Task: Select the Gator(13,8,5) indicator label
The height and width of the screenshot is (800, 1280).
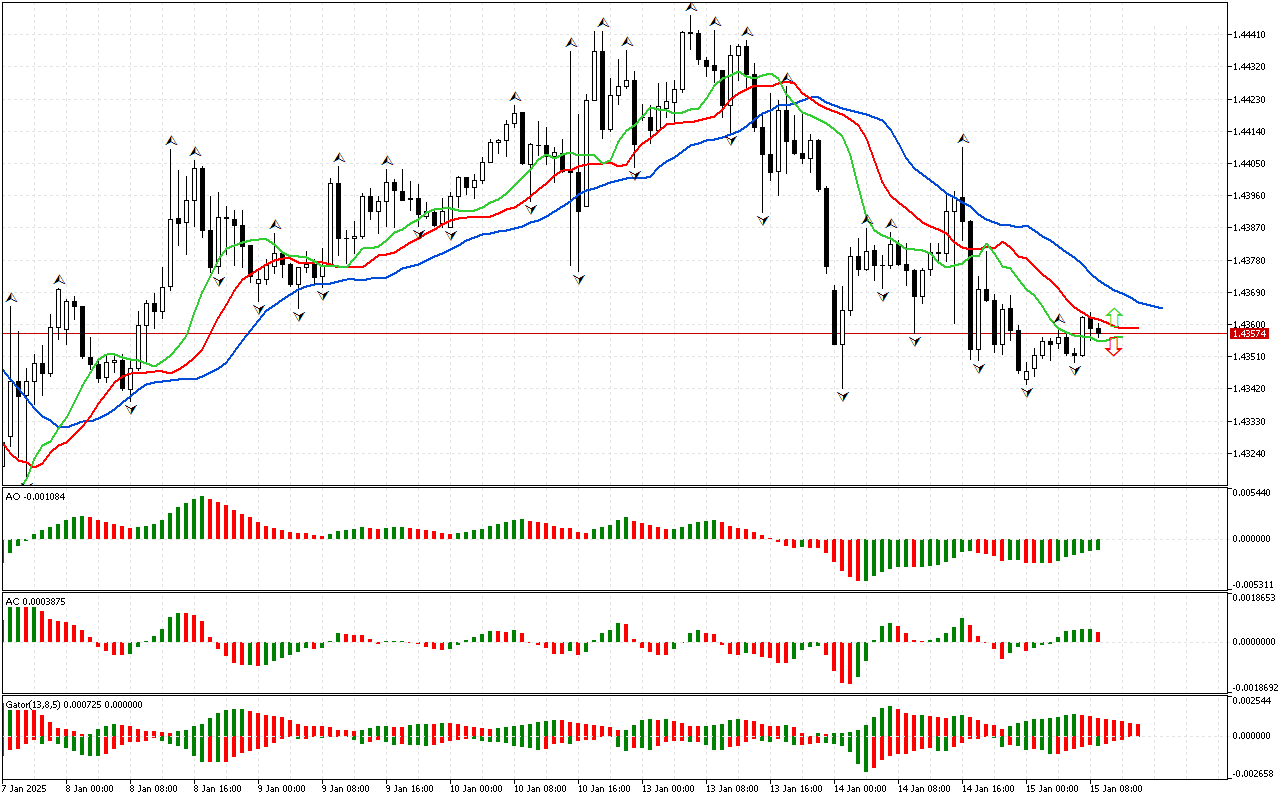Action: click(74, 704)
